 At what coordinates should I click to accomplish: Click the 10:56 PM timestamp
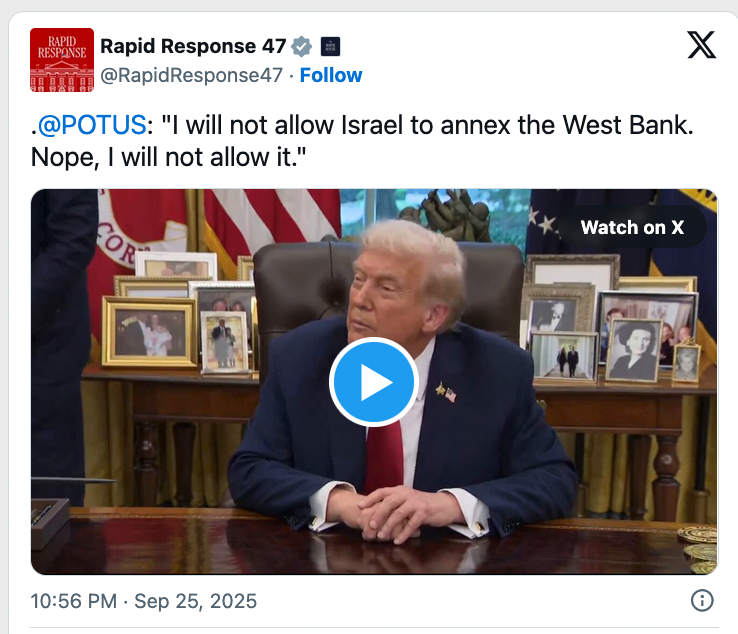pyautogui.click(x=73, y=601)
